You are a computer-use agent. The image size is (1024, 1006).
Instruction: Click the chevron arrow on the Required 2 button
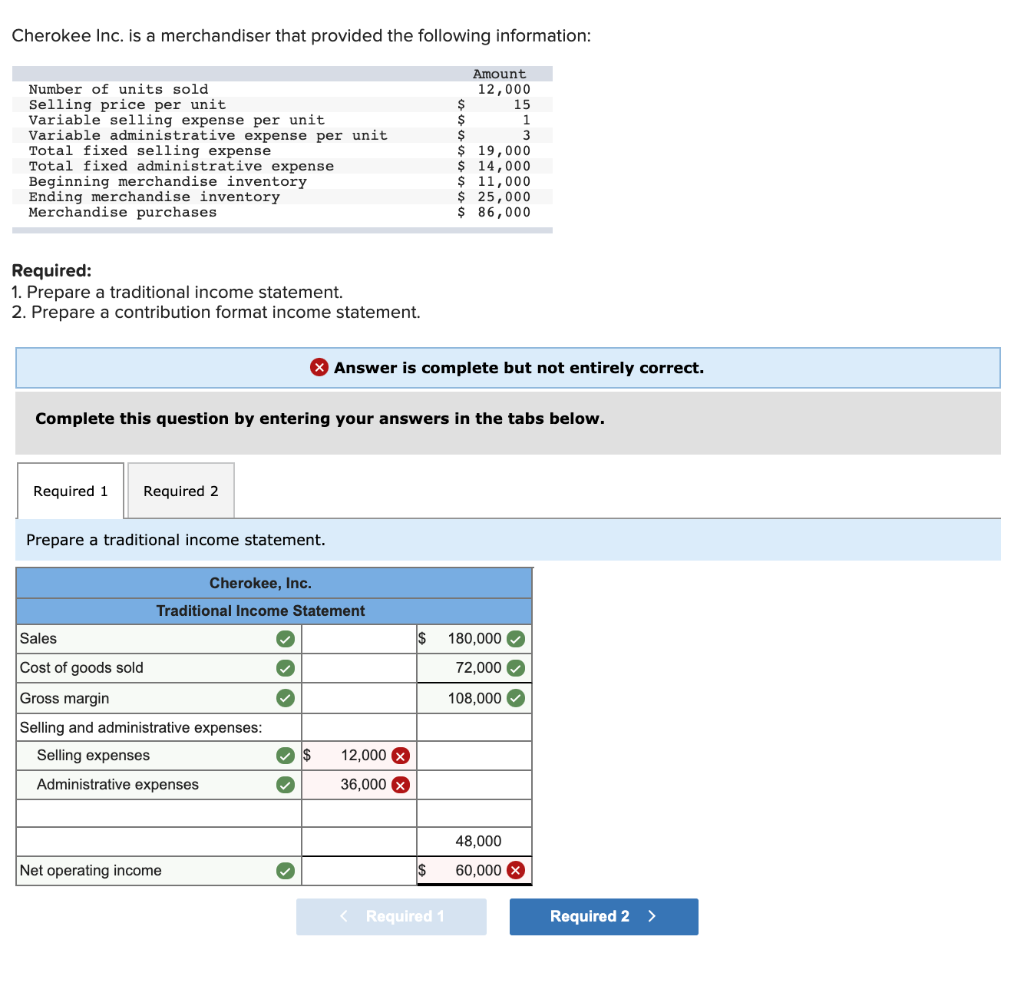652,916
